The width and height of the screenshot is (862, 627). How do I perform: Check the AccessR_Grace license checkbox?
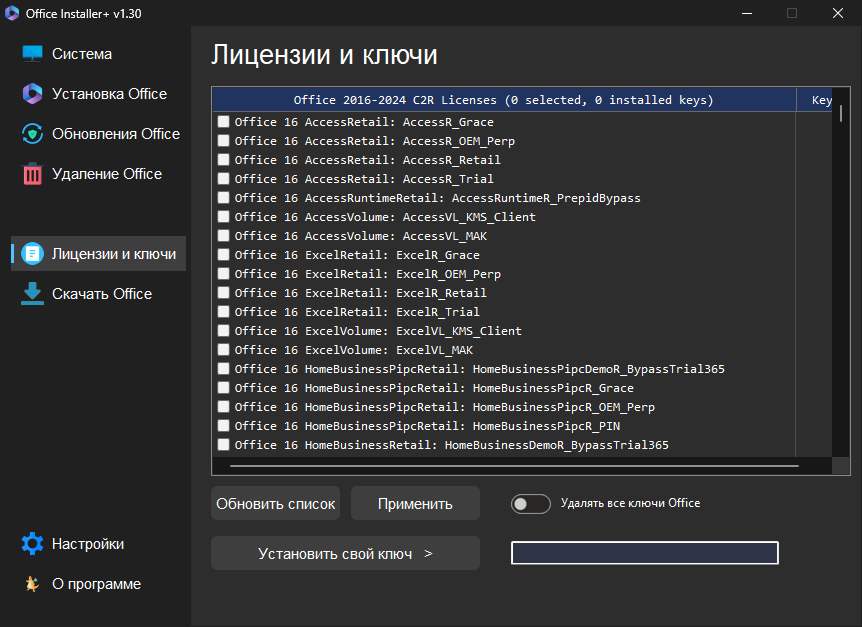[x=223, y=122]
